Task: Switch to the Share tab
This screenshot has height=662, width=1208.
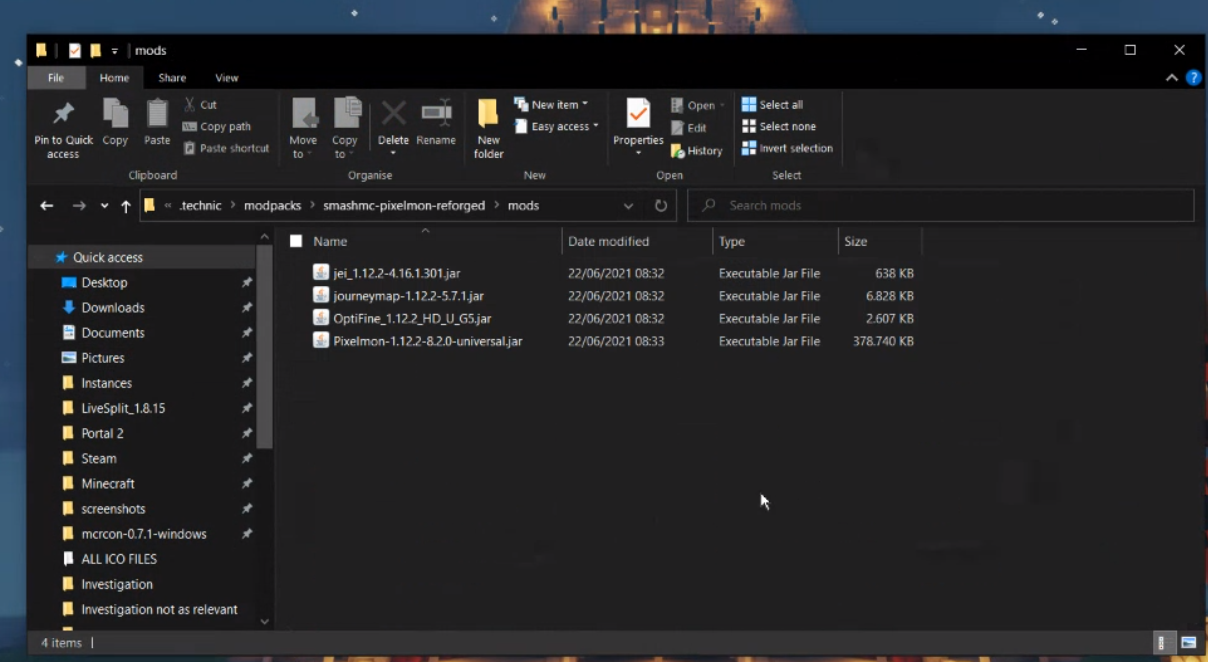Action: click(x=172, y=77)
